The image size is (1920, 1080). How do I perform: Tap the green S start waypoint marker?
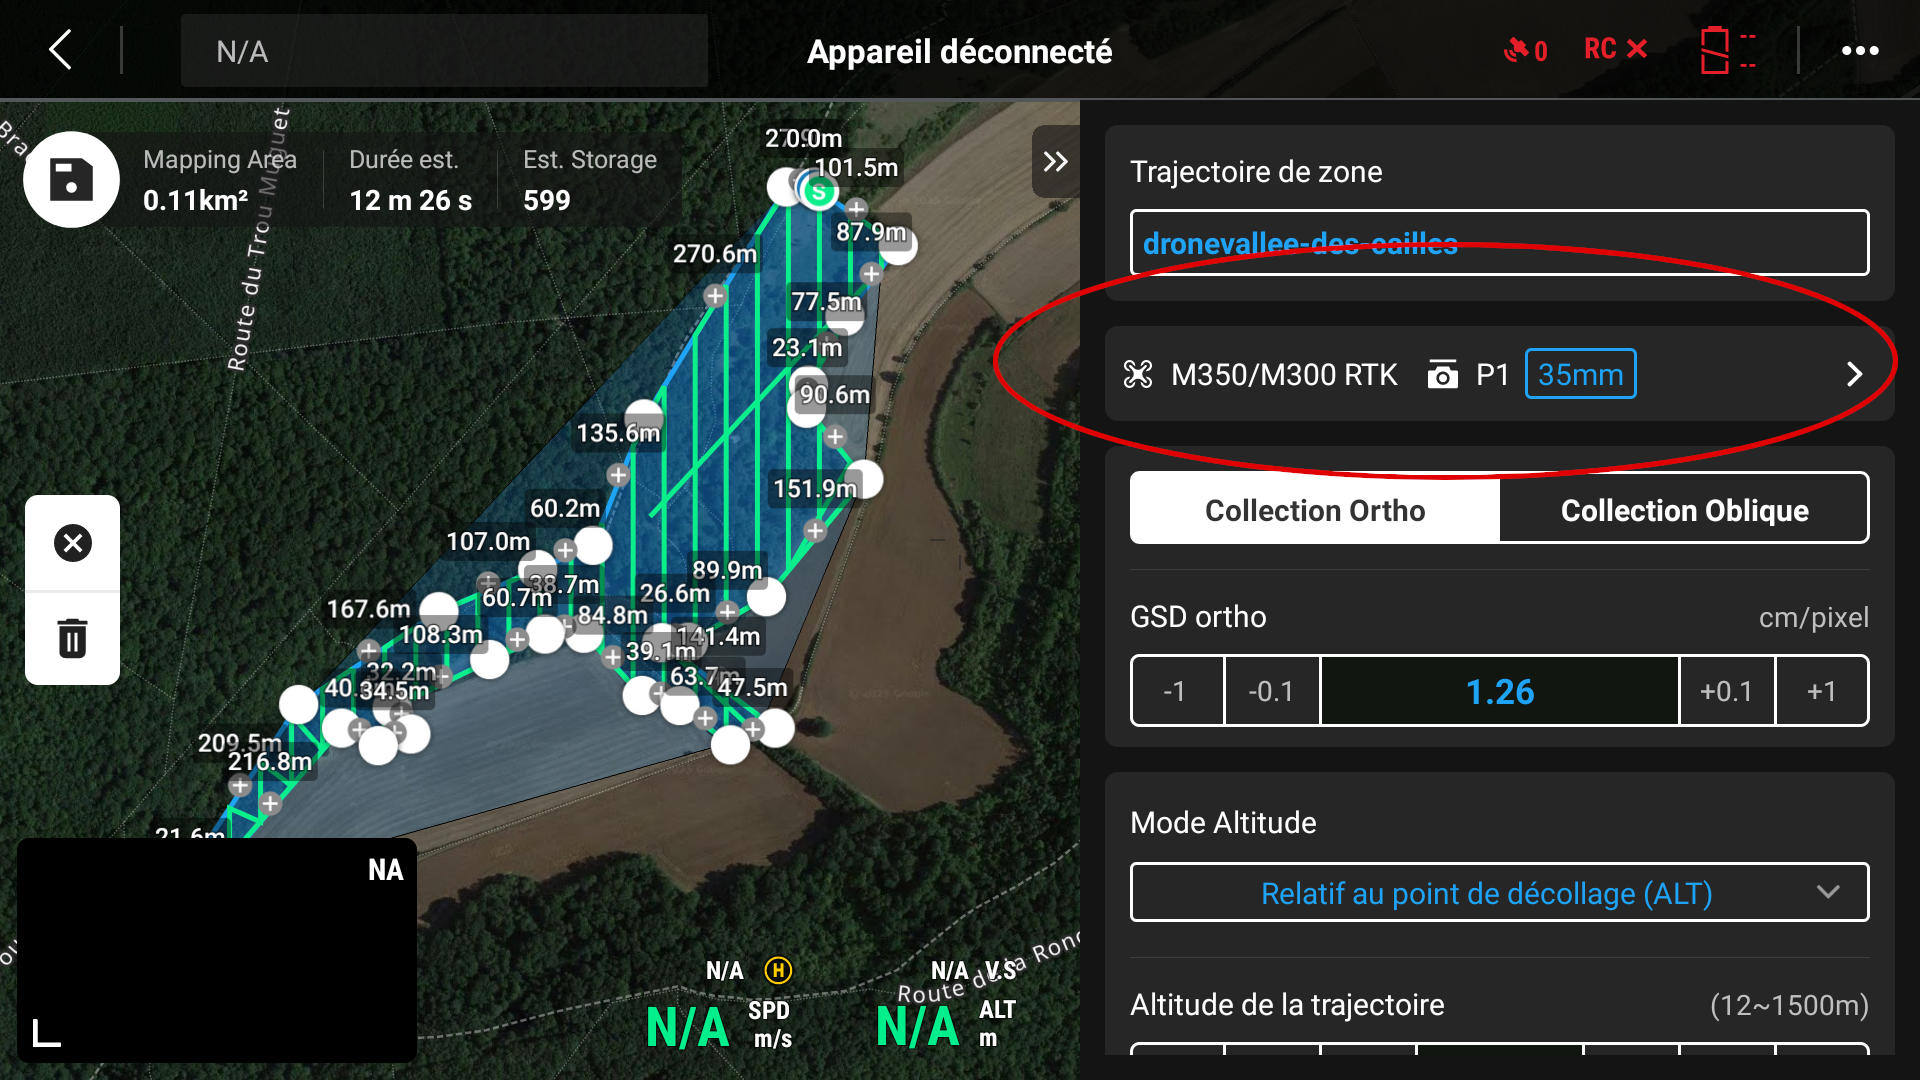[819, 191]
